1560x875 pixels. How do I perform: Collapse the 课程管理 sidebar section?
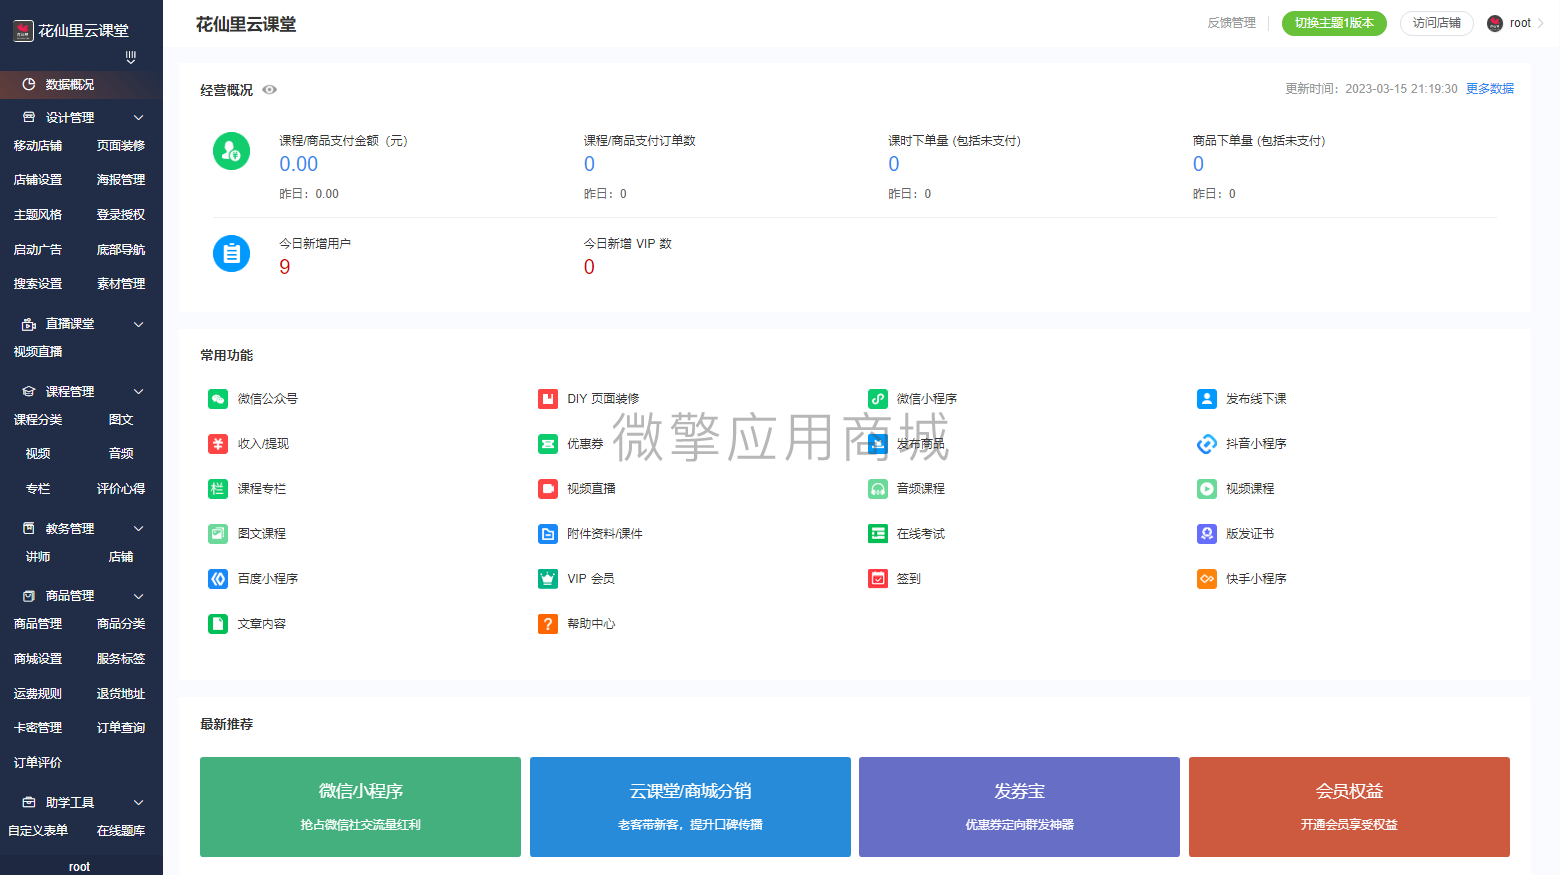click(x=139, y=392)
